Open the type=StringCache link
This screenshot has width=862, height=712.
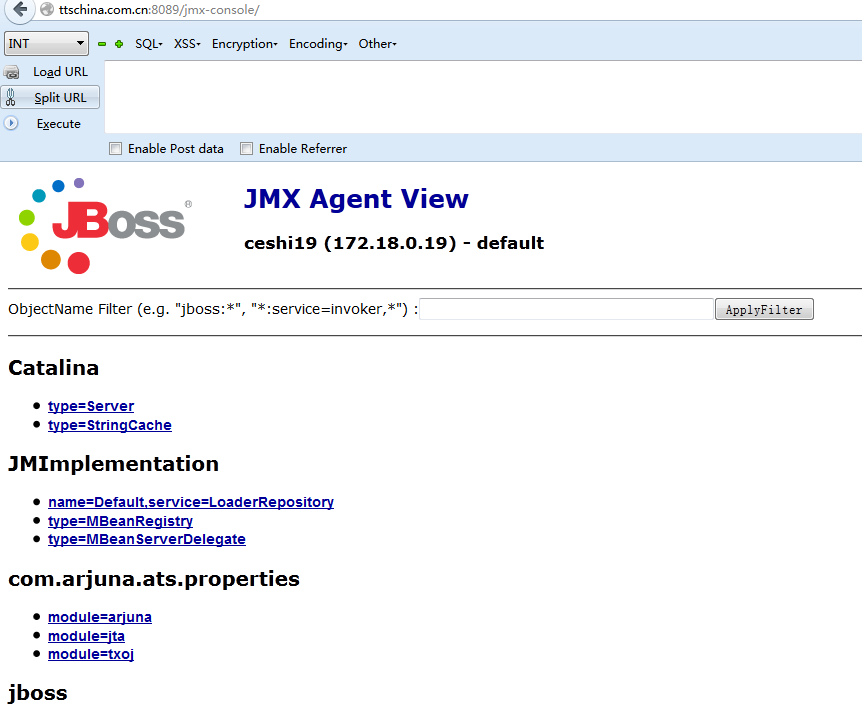(x=109, y=425)
